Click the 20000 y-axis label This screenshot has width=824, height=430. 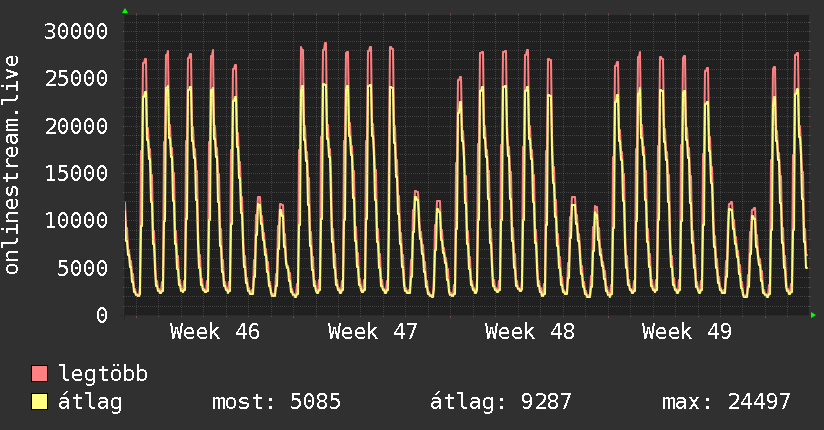coord(77,126)
